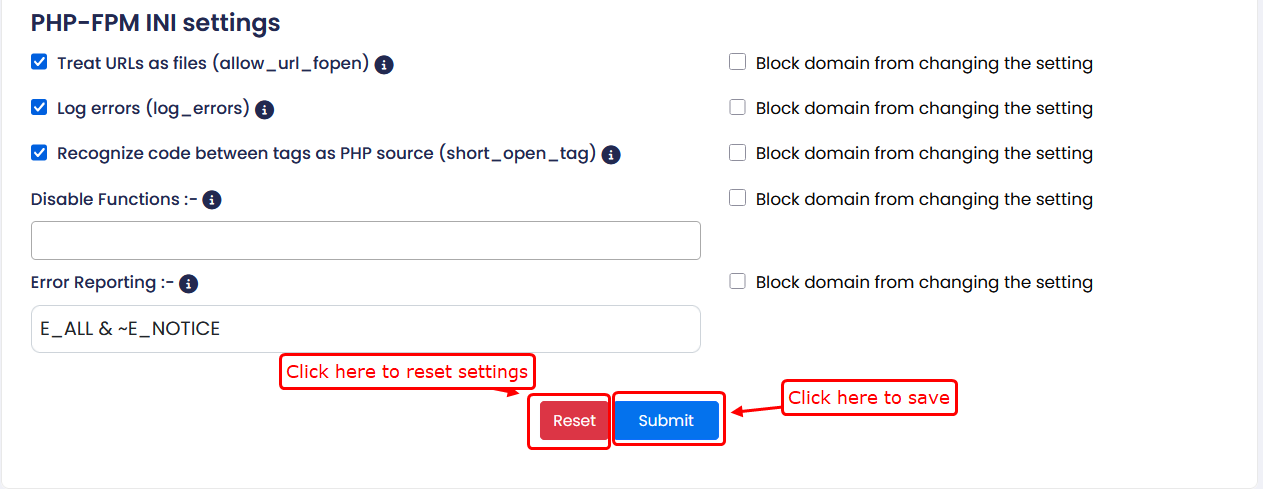
Task: Click the empty Disable Functions text field
Action: pyautogui.click(x=365, y=241)
